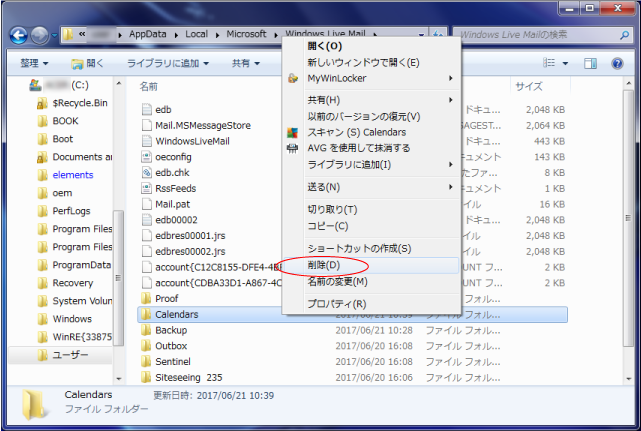Click the oeconfig file icon
Screen dimensions: 641x431
(146, 157)
